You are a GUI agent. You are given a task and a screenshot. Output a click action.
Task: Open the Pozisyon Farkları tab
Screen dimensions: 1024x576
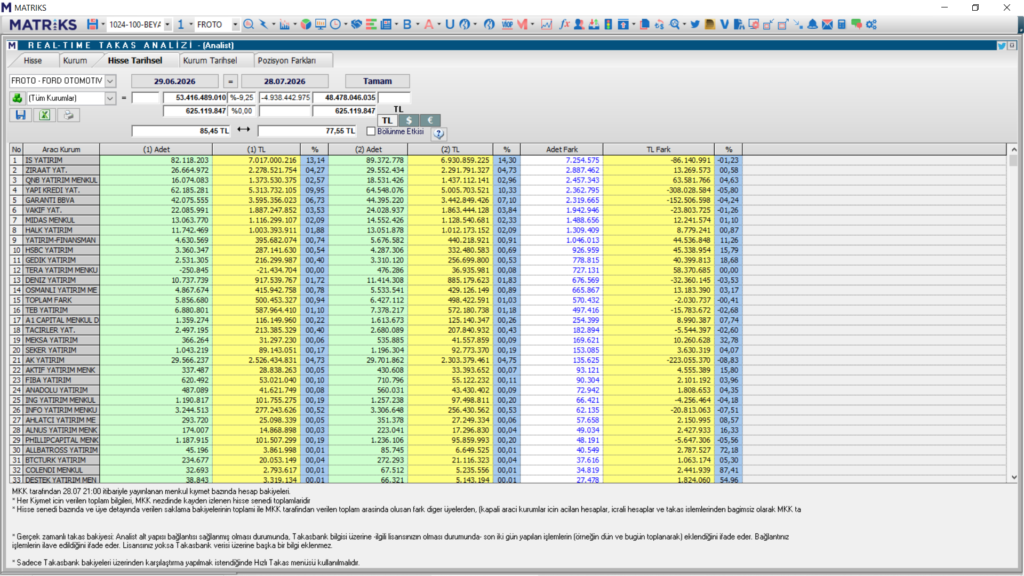click(287, 60)
